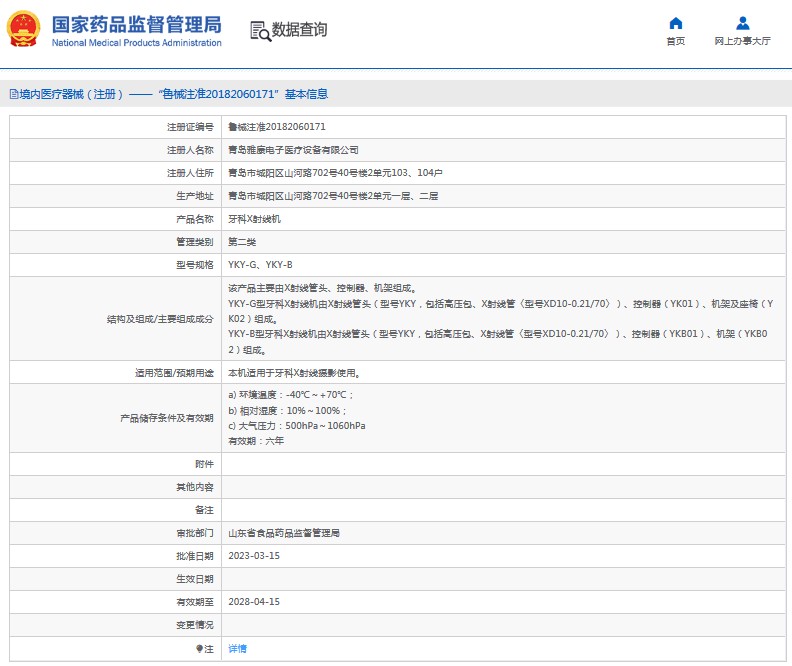The image size is (792, 666).
Task: Click the 第二类 management category value
Action: coord(245,242)
